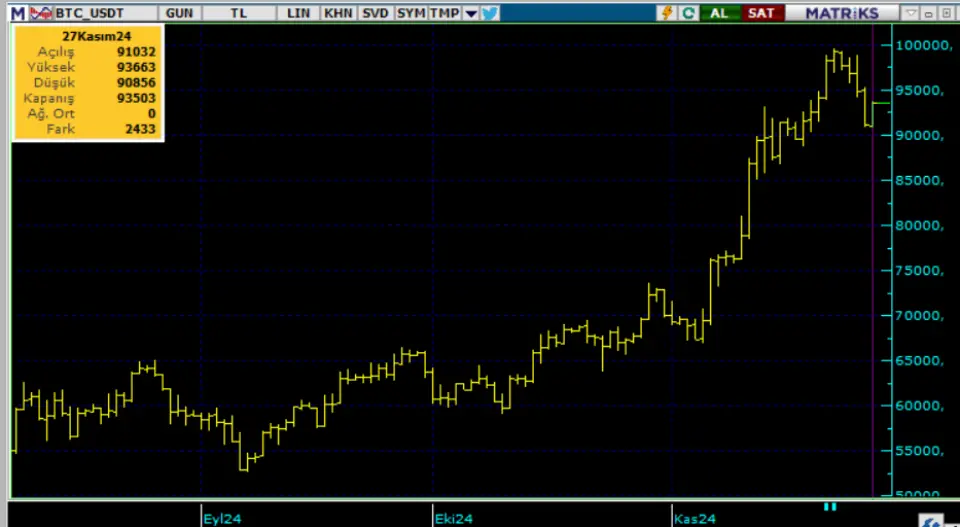Toggle LIN linear scale mode
Viewport: 960px width, 527px height.
pyautogui.click(x=298, y=13)
